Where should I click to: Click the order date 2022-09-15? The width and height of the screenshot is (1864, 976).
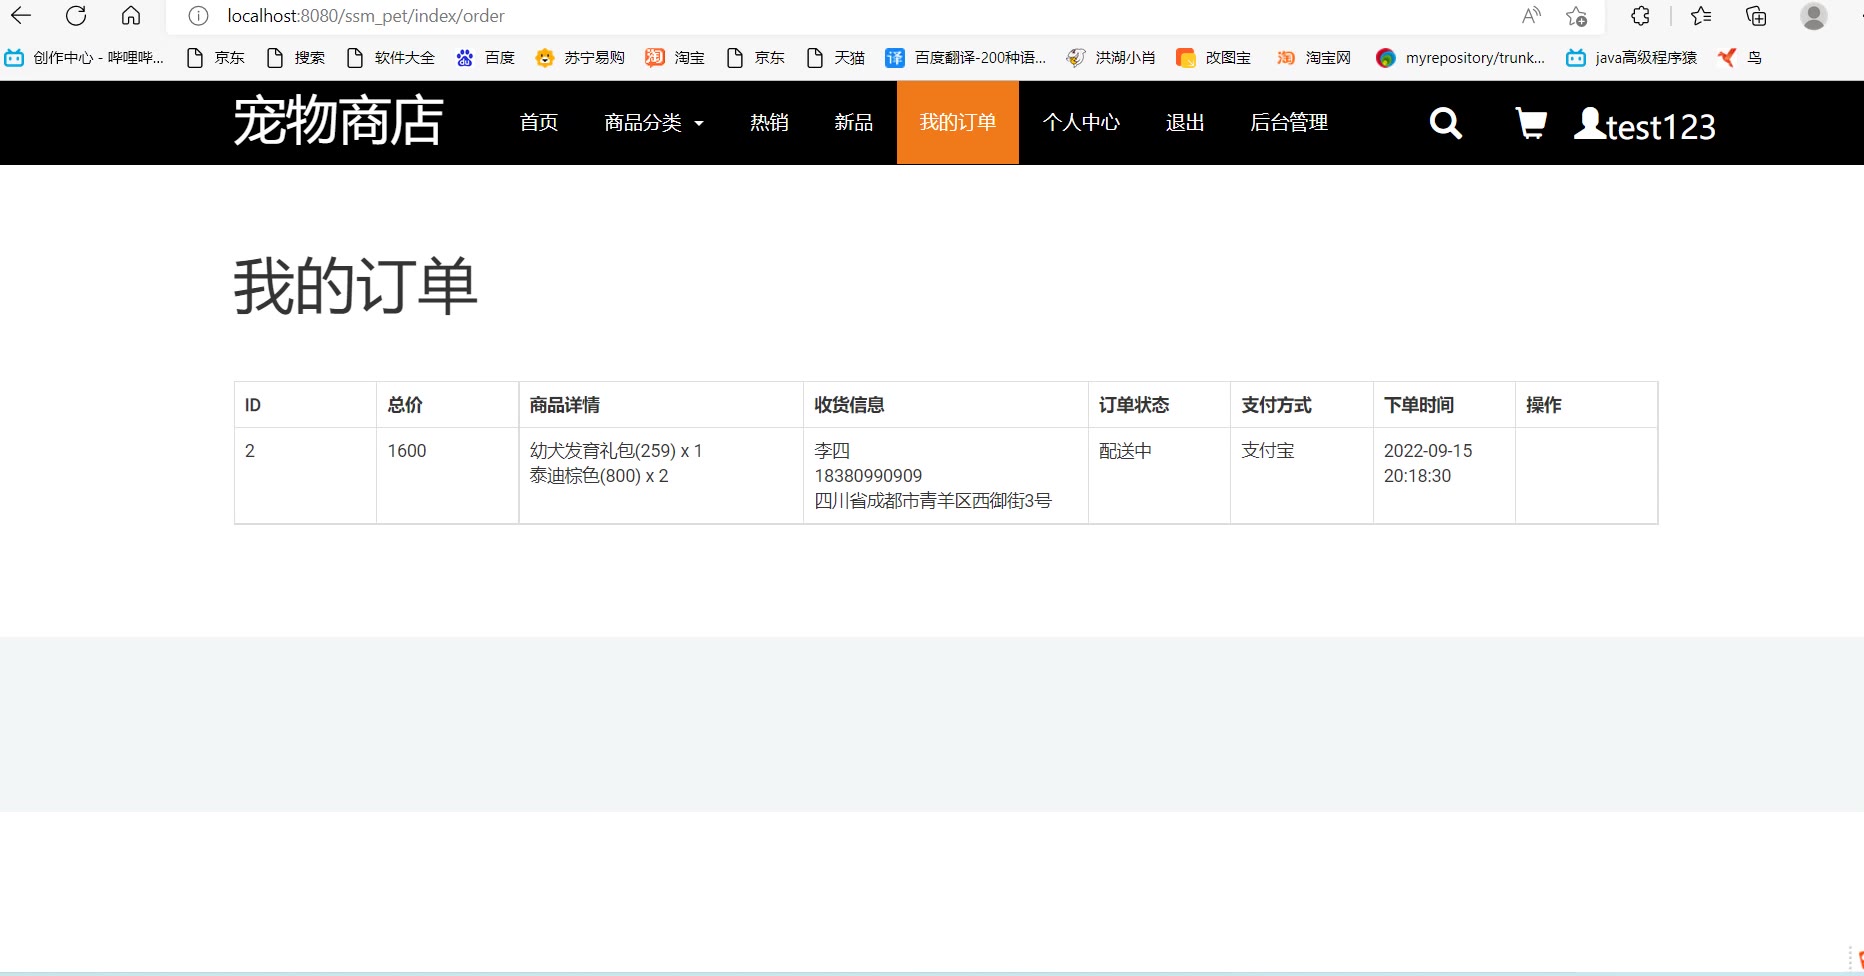point(1428,451)
